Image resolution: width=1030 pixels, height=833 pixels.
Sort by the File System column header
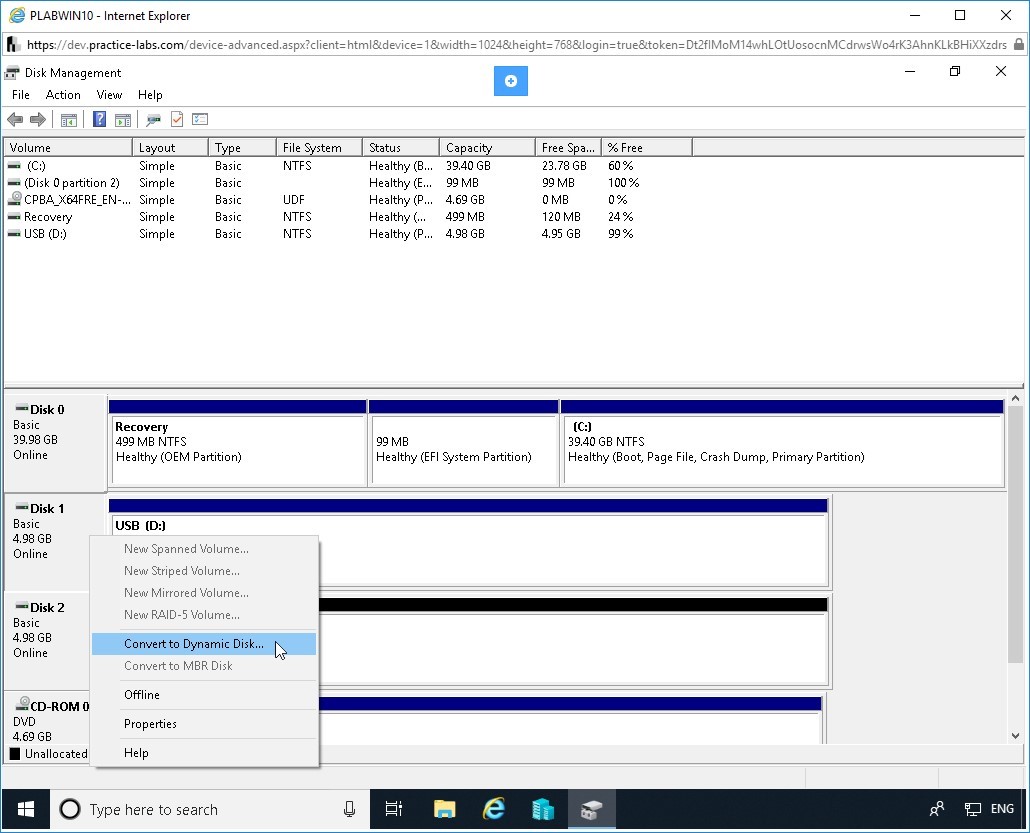[319, 147]
